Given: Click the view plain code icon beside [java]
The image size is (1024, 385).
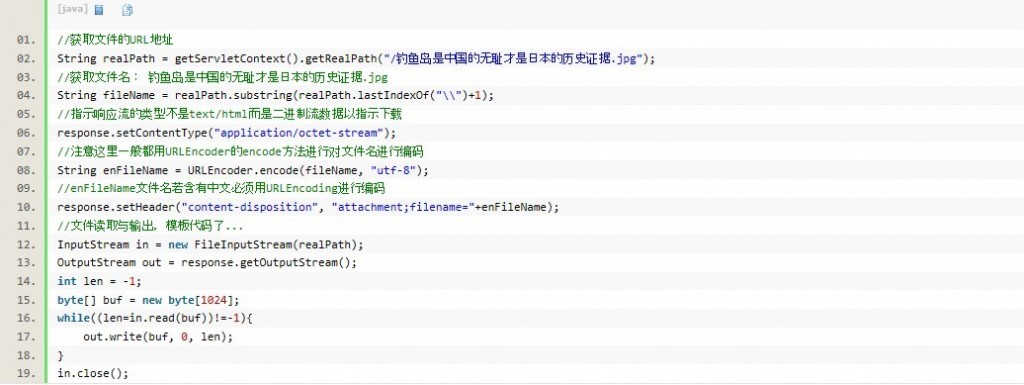Looking at the screenshot, I should coord(99,10).
